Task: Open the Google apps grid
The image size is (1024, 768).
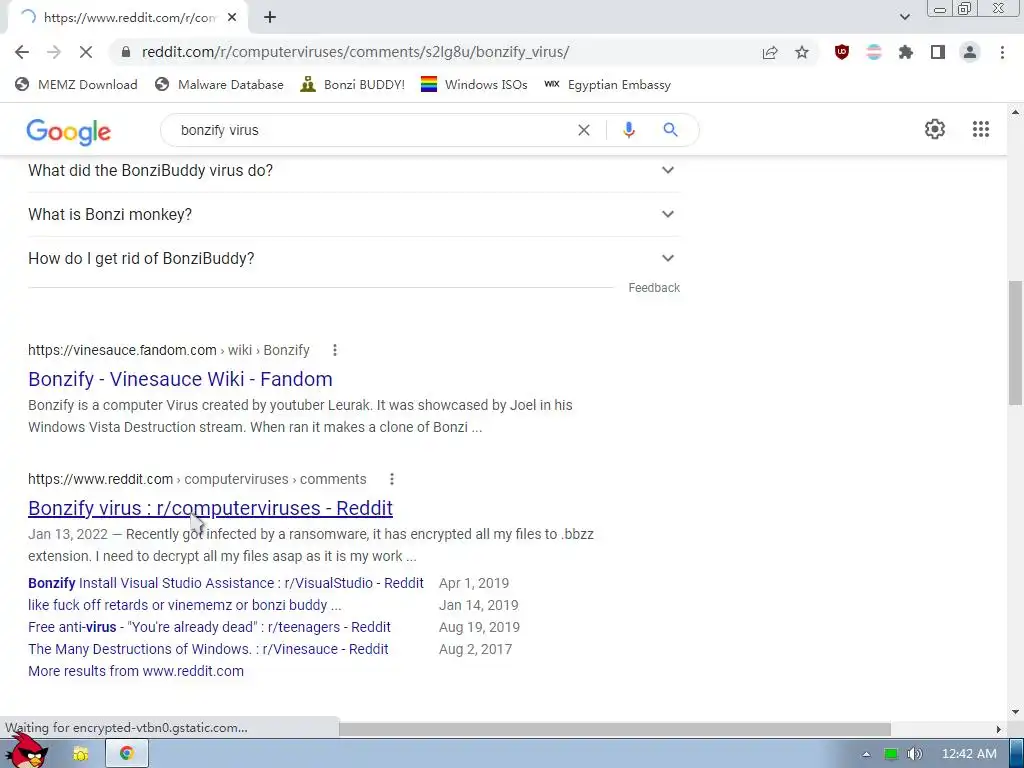Action: pos(981,129)
